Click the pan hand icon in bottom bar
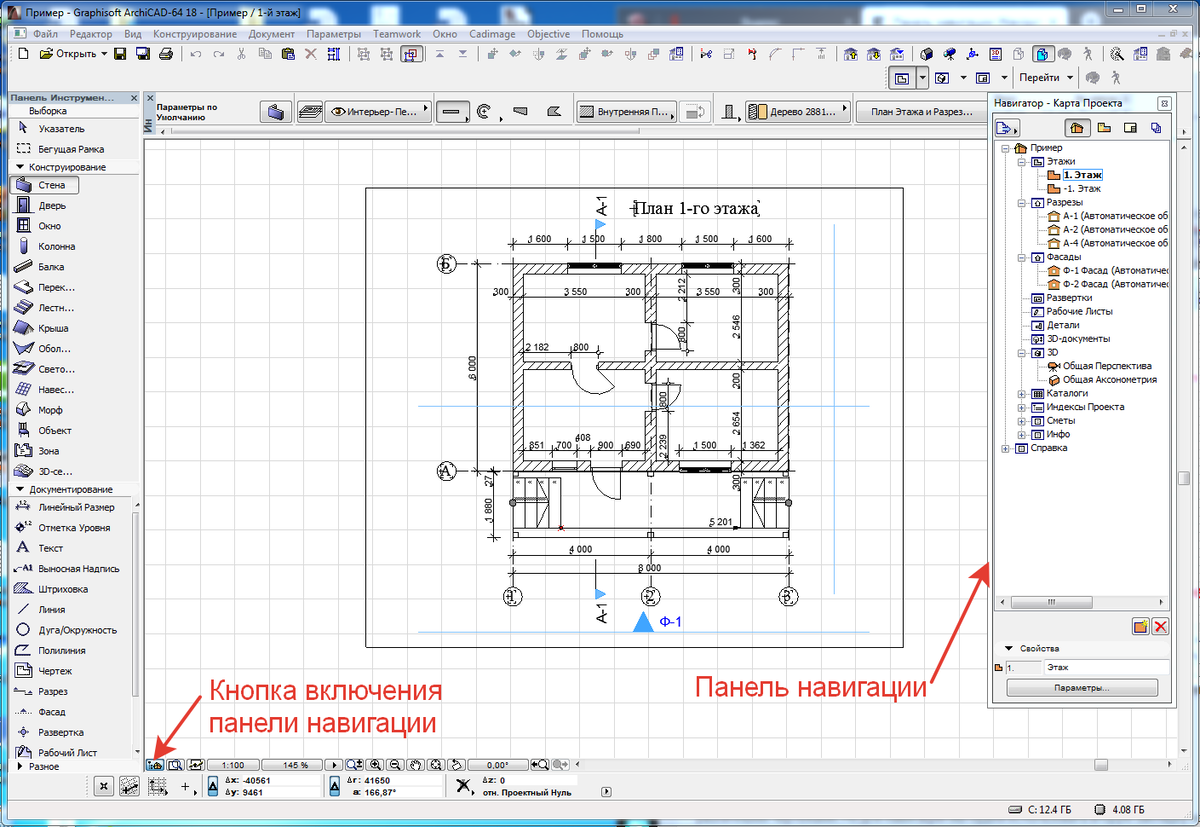 (415, 765)
